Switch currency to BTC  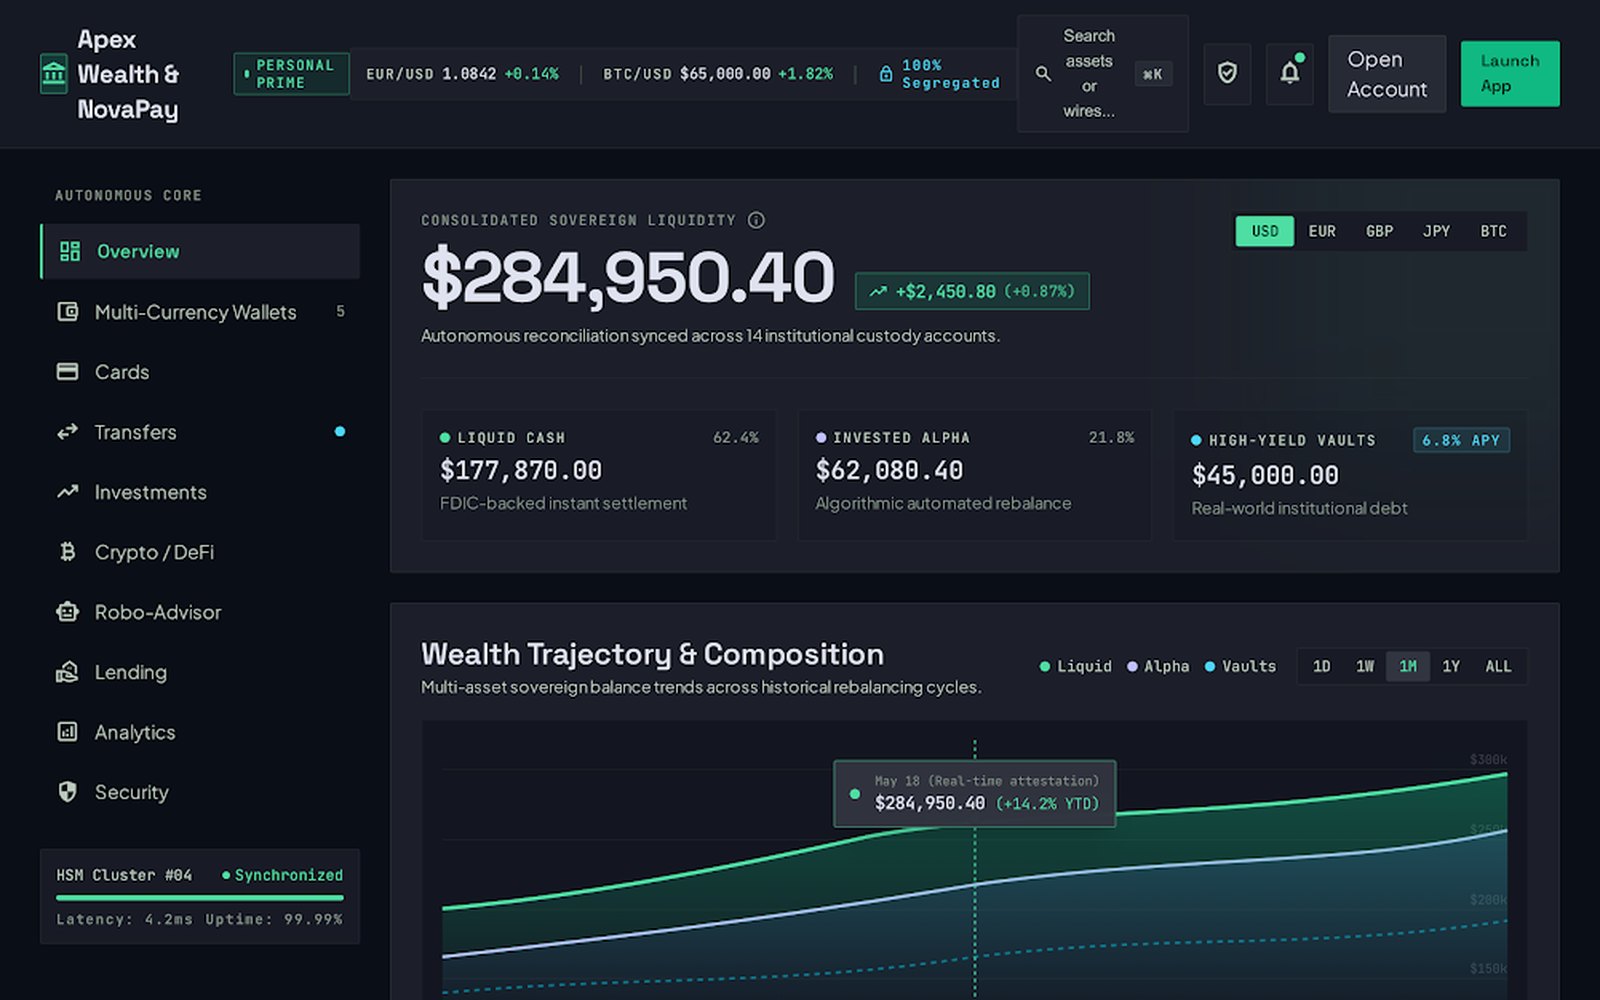1493,231
